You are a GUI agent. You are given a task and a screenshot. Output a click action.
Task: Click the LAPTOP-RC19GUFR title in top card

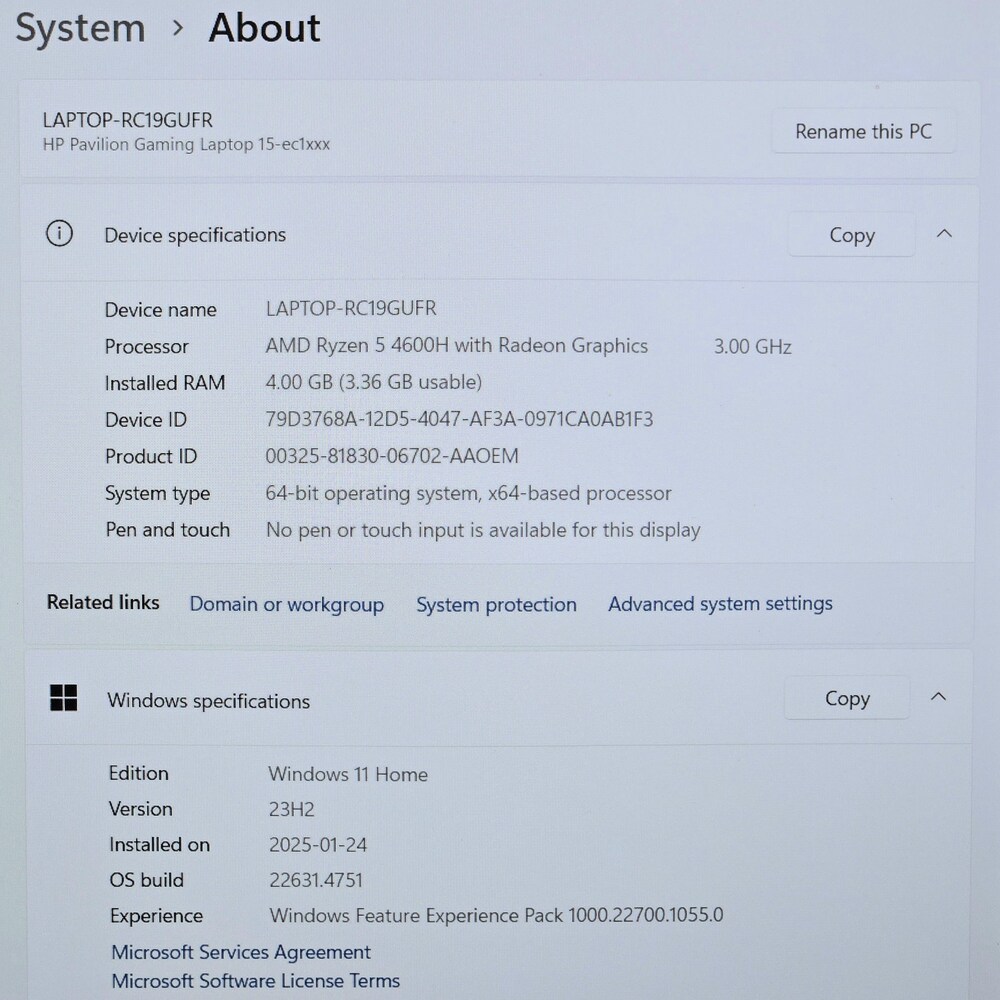pyautogui.click(x=128, y=120)
